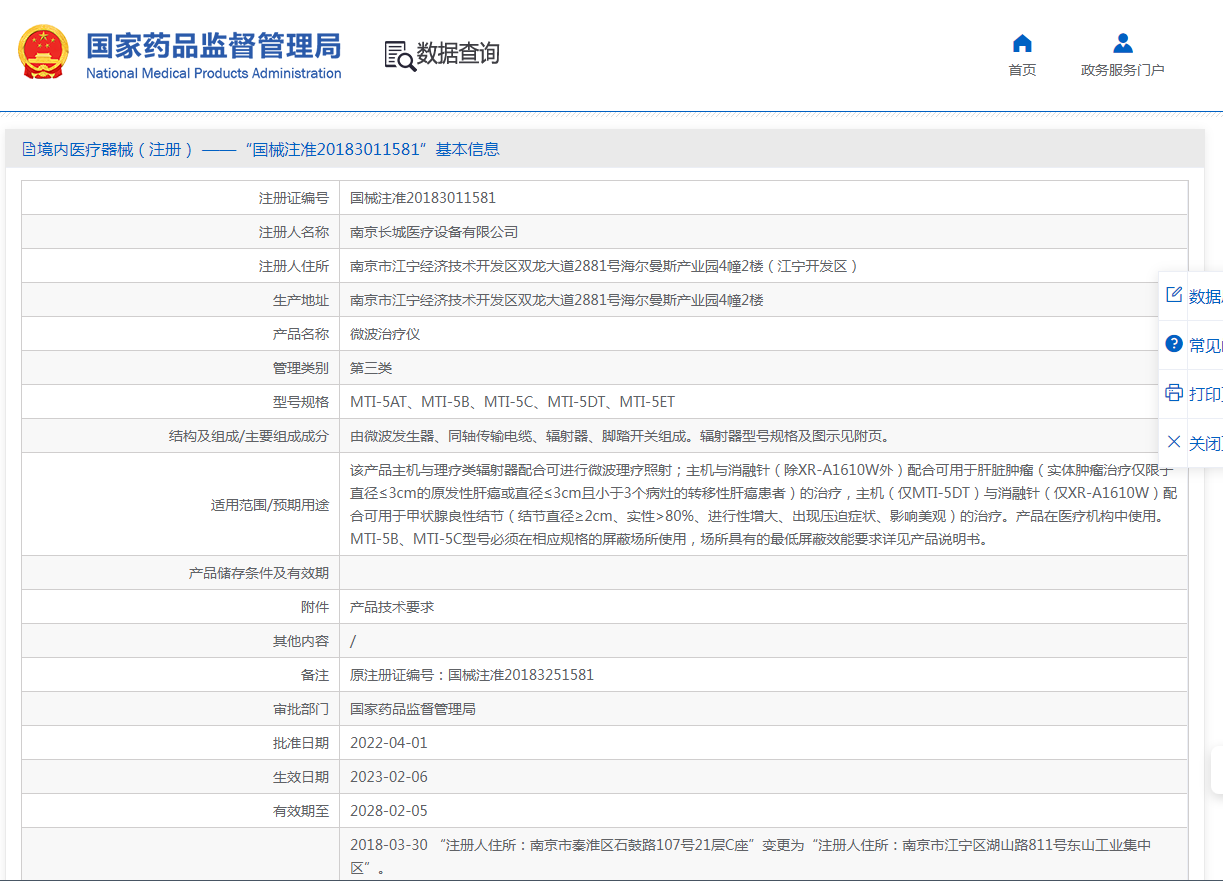This screenshot has width=1223, height=881.
Task: Click the national emblem logo
Action: 43,53
